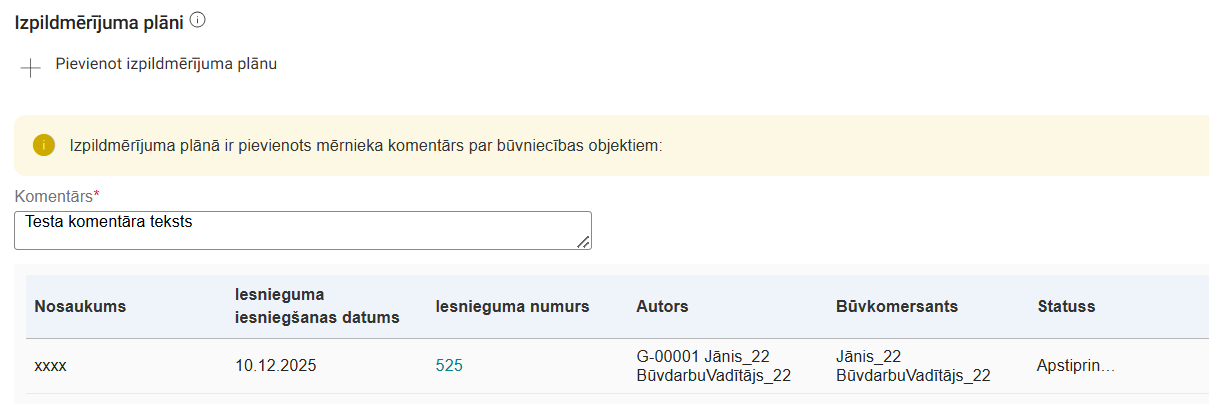Screen dimensions: 1209x404
Task: Click the 'Izpildmērījuma plāni' section heading
Action: 99,21
